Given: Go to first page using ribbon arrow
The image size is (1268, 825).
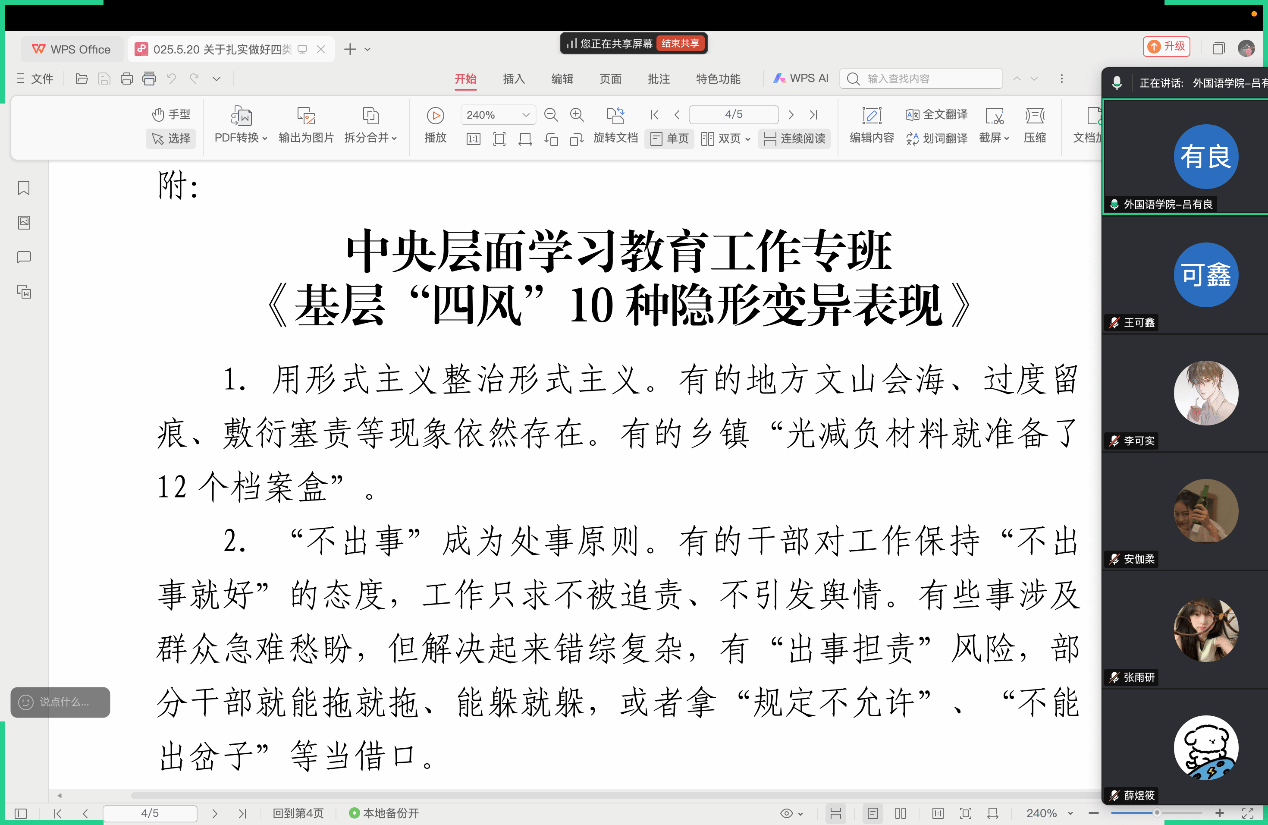Looking at the screenshot, I should pyautogui.click(x=655, y=115).
